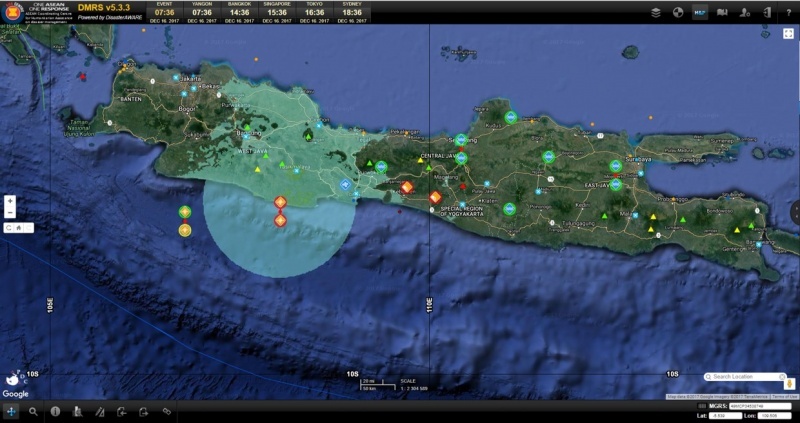Zoom in with the plus button

tap(10, 201)
